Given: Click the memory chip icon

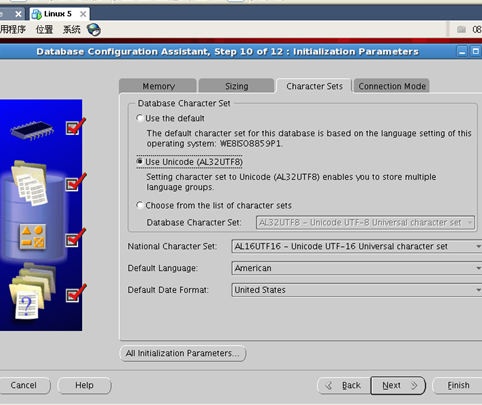Looking at the screenshot, I should pos(32,130).
